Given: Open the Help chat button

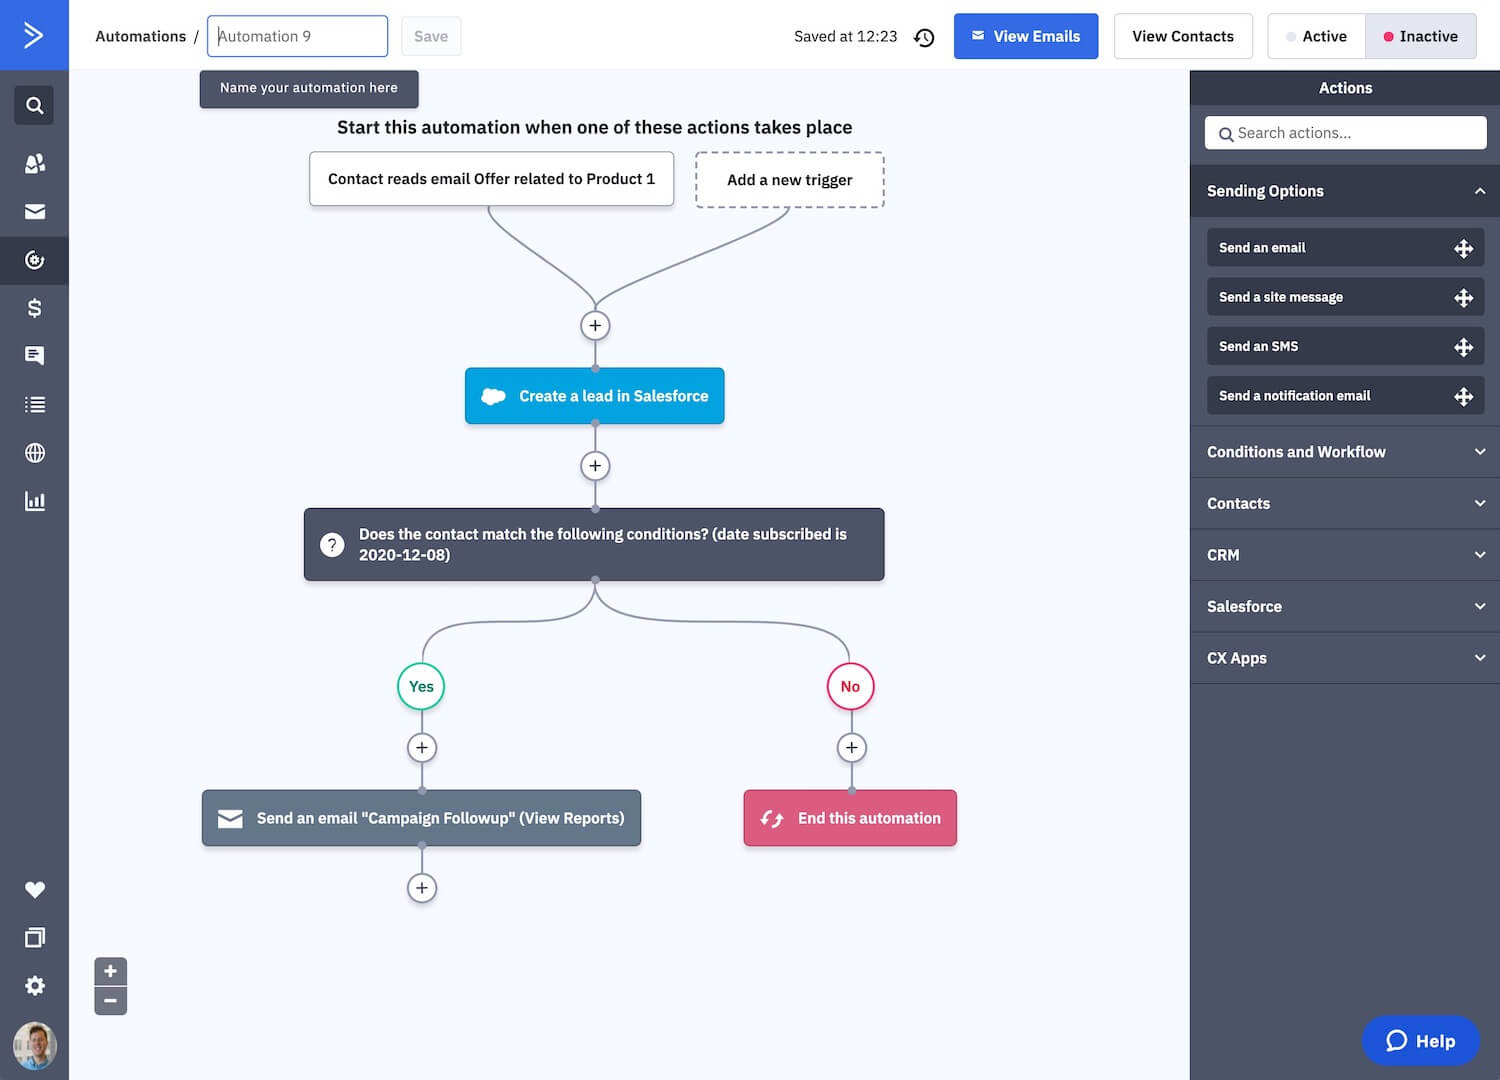Looking at the screenshot, I should click(1420, 1041).
